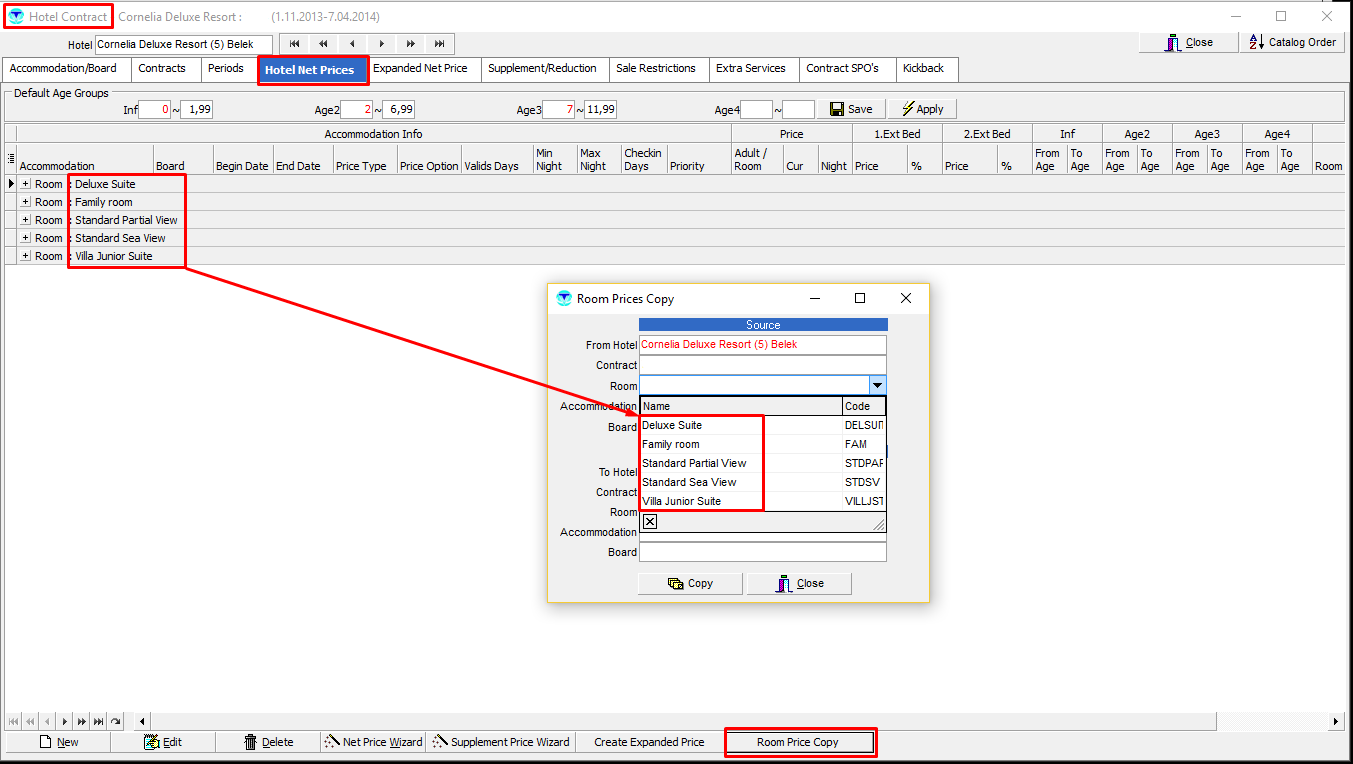Expand the Family room row
Screen dimensions: 1353x764
point(26,202)
